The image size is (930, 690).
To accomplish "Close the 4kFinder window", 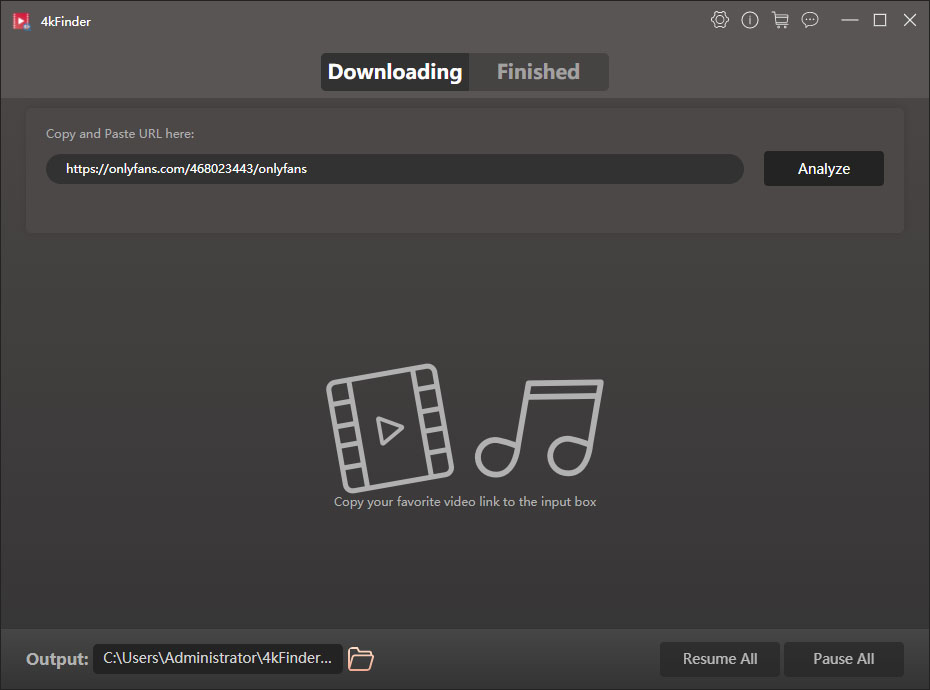I will (x=910, y=20).
